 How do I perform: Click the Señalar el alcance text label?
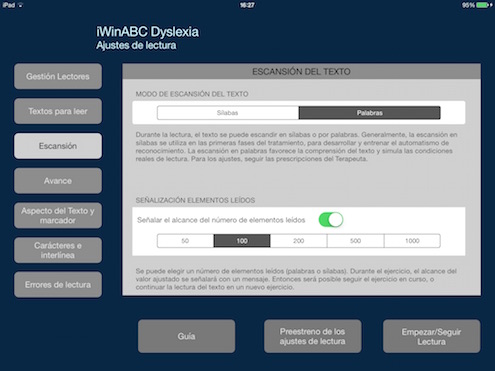pyautogui.click(x=221, y=220)
